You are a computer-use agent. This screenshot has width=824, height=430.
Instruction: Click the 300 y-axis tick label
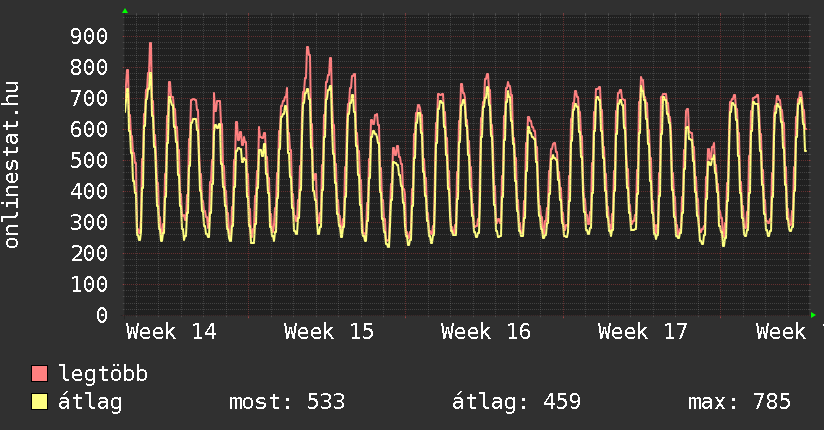point(89,223)
